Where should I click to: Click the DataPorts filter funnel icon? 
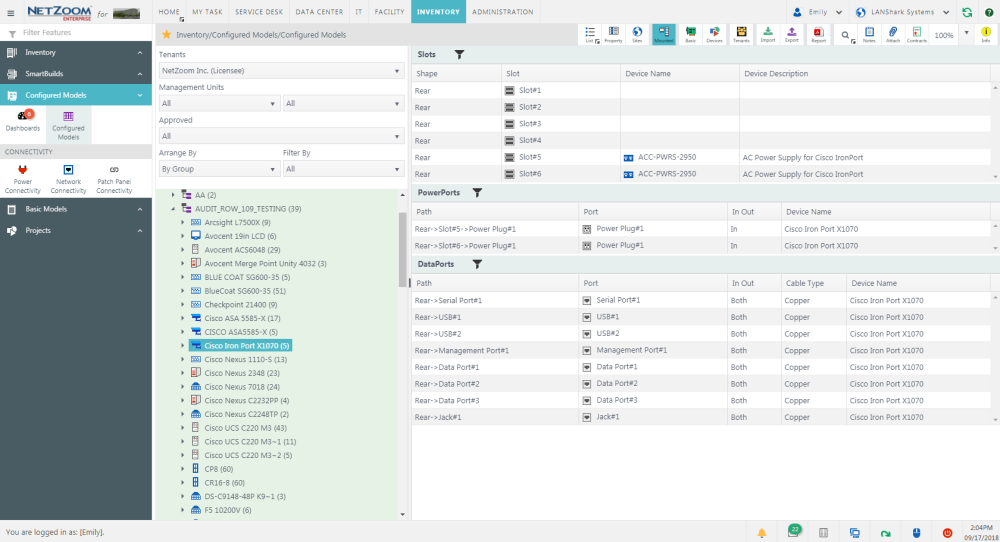click(x=477, y=264)
